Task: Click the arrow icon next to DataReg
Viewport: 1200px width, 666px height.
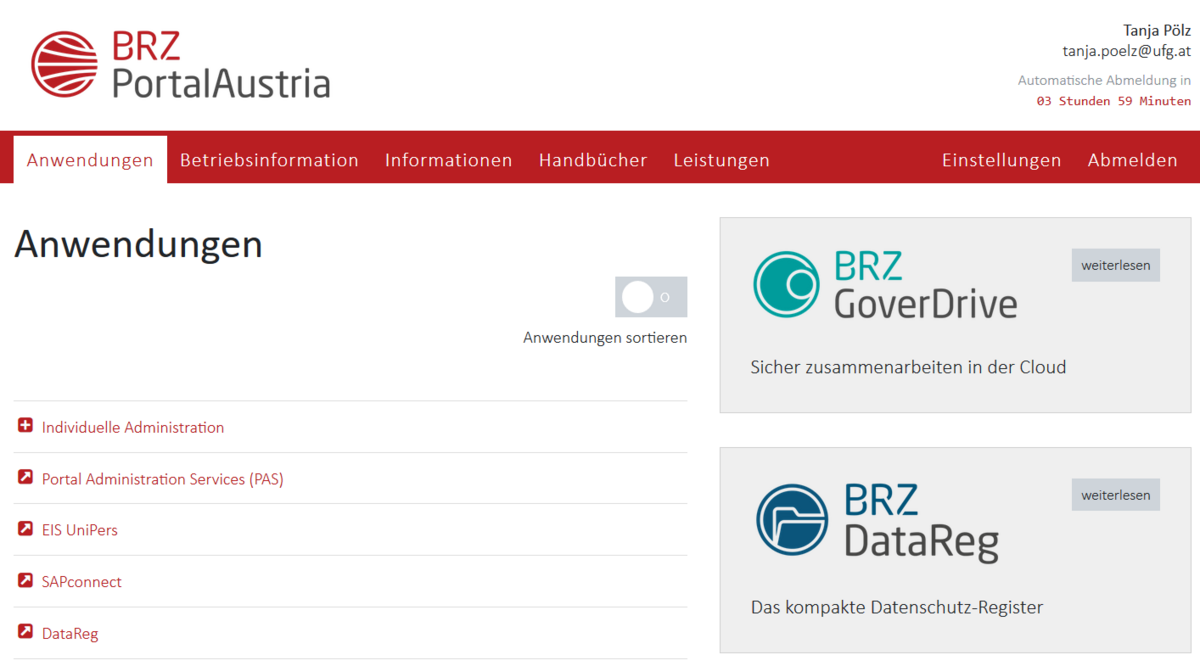Action: point(26,632)
